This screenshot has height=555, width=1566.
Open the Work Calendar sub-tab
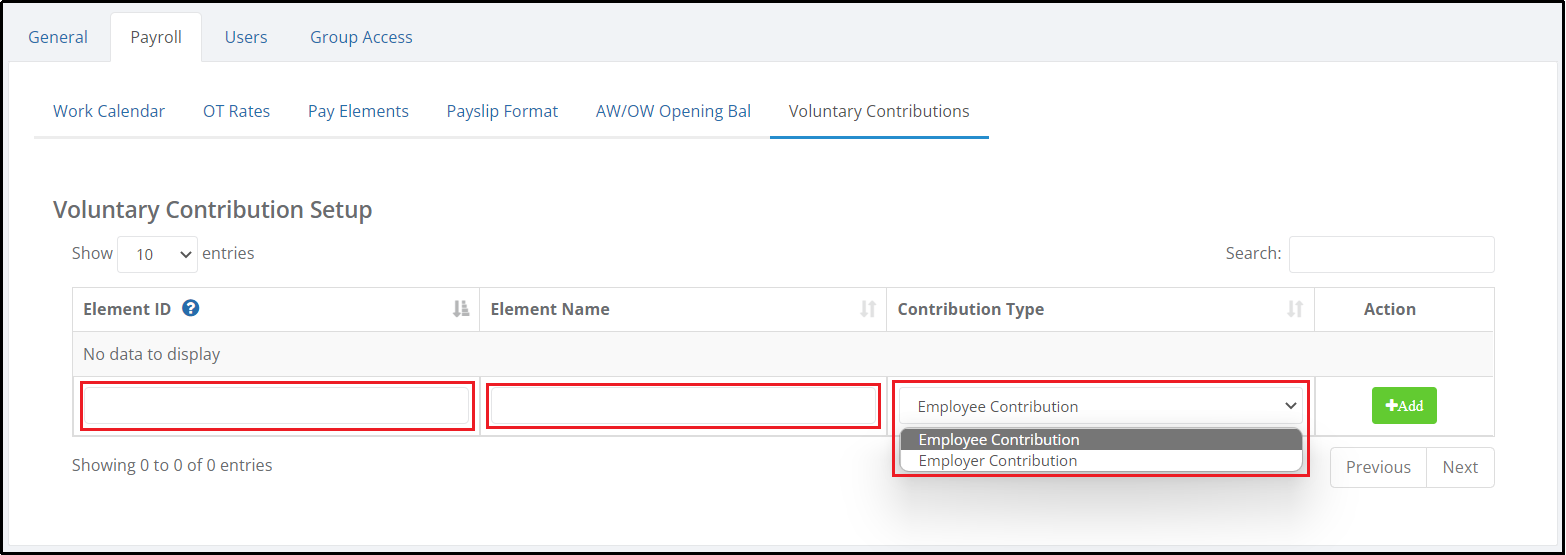coord(109,111)
